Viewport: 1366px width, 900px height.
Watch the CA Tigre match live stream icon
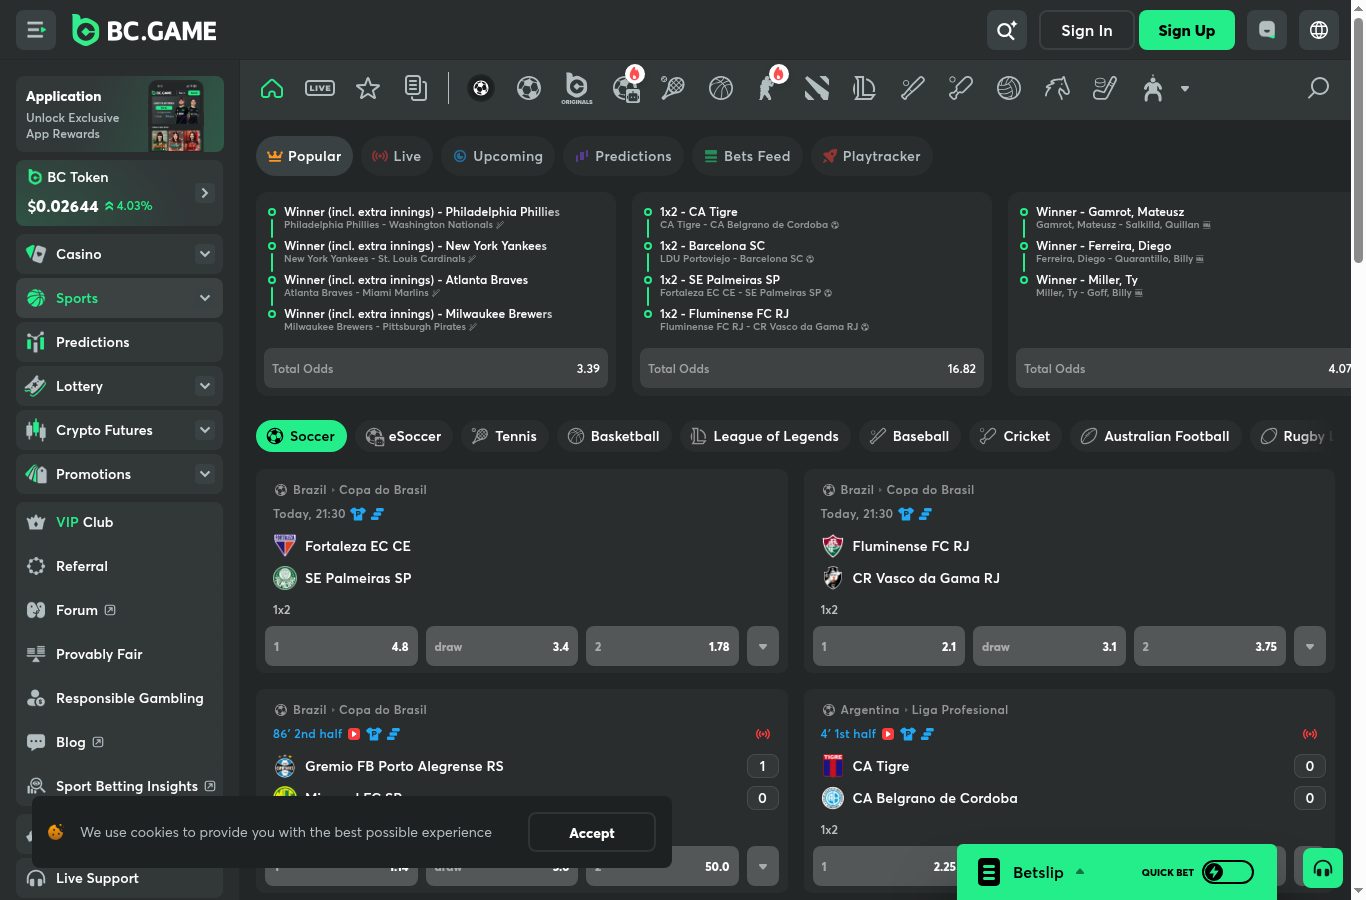point(888,734)
